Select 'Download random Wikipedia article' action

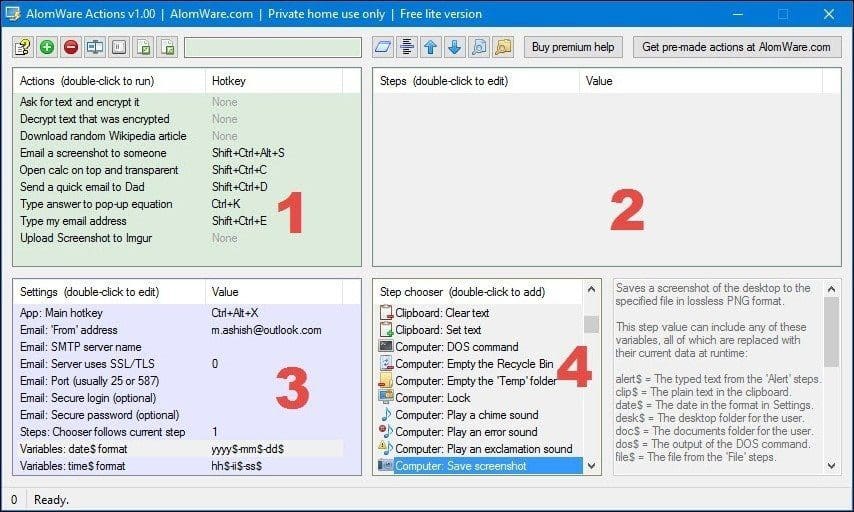103,136
